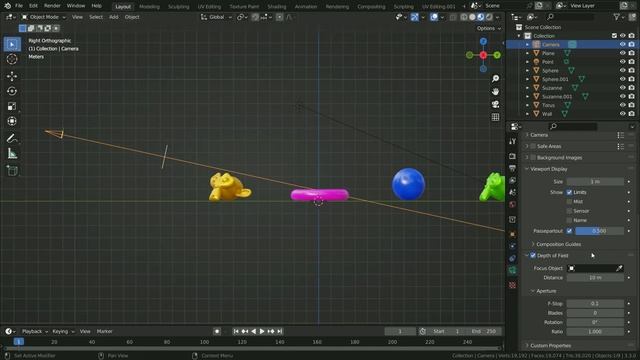This screenshot has height=360, width=640.
Task: Select rendered viewport shading icon
Action: 489,17
